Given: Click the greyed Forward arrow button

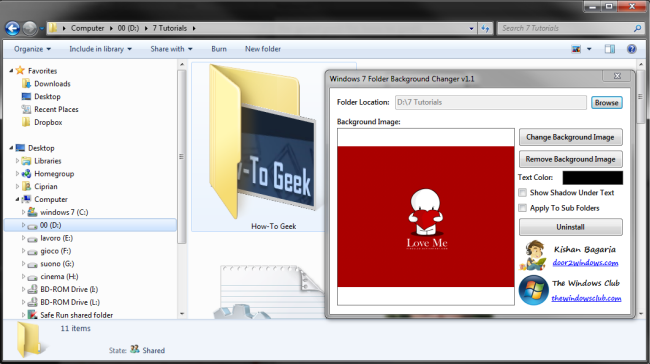Looking at the screenshot, I should click(x=30, y=28).
